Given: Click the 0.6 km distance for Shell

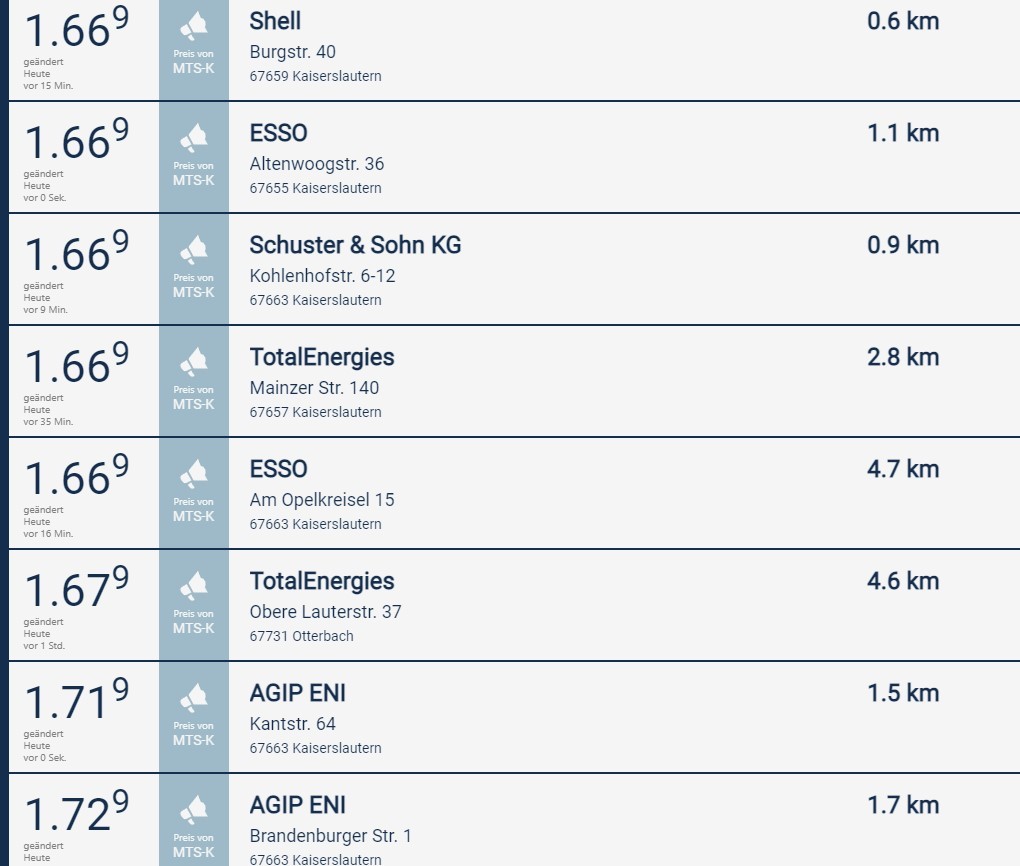Looking at the screenshot, I should click(903, 21).
